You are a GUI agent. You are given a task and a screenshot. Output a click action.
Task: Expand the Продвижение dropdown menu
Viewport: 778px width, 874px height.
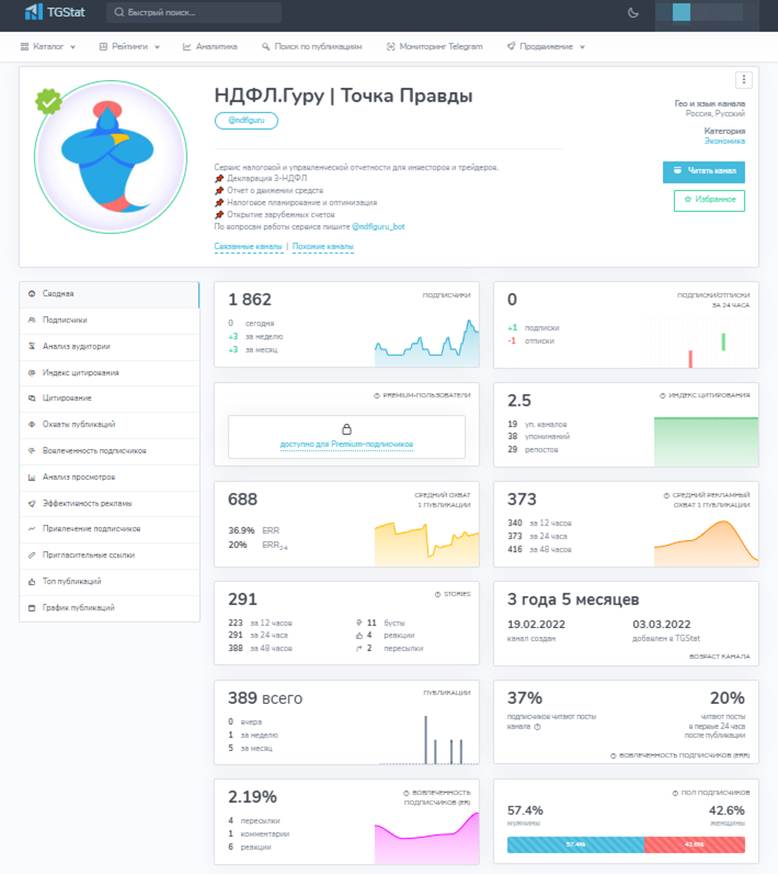(x=546, y=47)
